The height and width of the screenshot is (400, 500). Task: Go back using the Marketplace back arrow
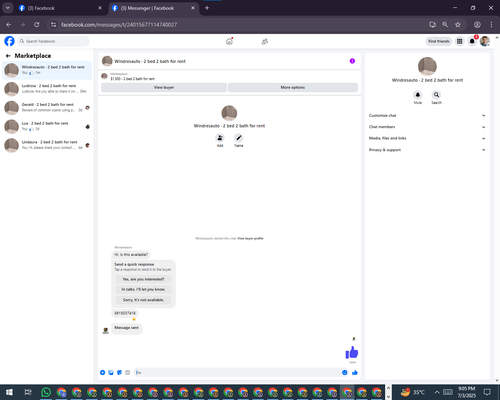(x=8, y=56)
